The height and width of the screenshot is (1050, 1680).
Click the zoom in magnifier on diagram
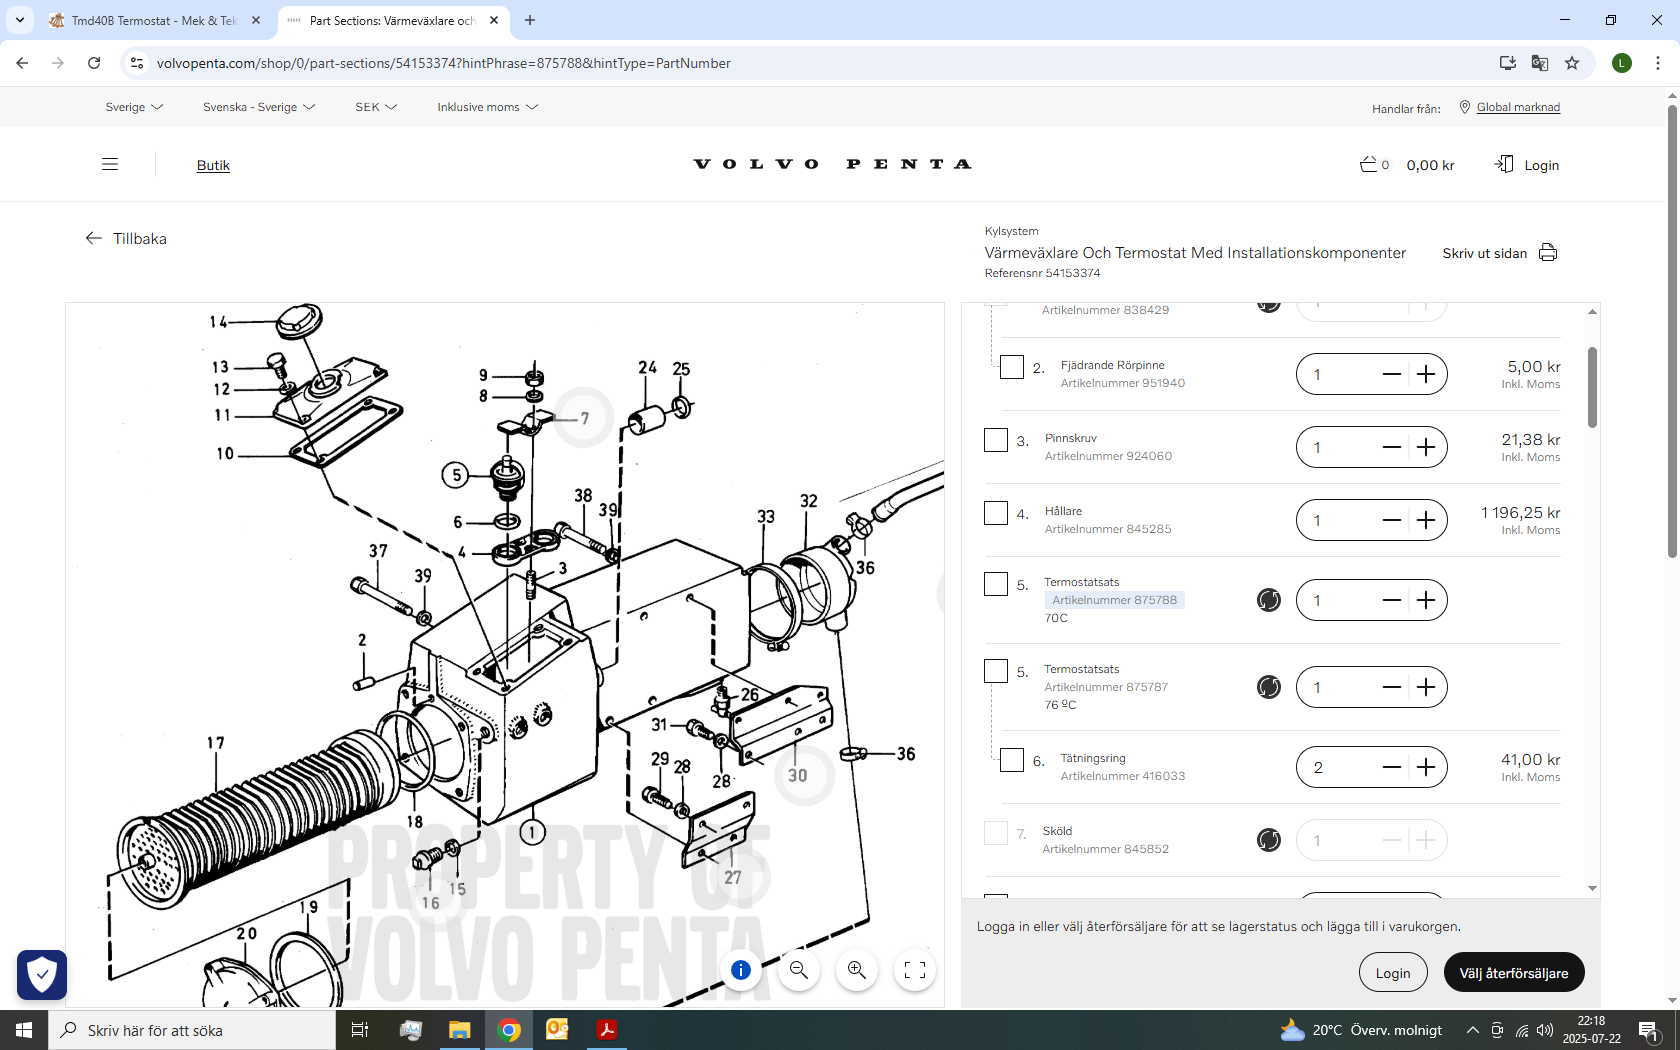tap(857, 970)
